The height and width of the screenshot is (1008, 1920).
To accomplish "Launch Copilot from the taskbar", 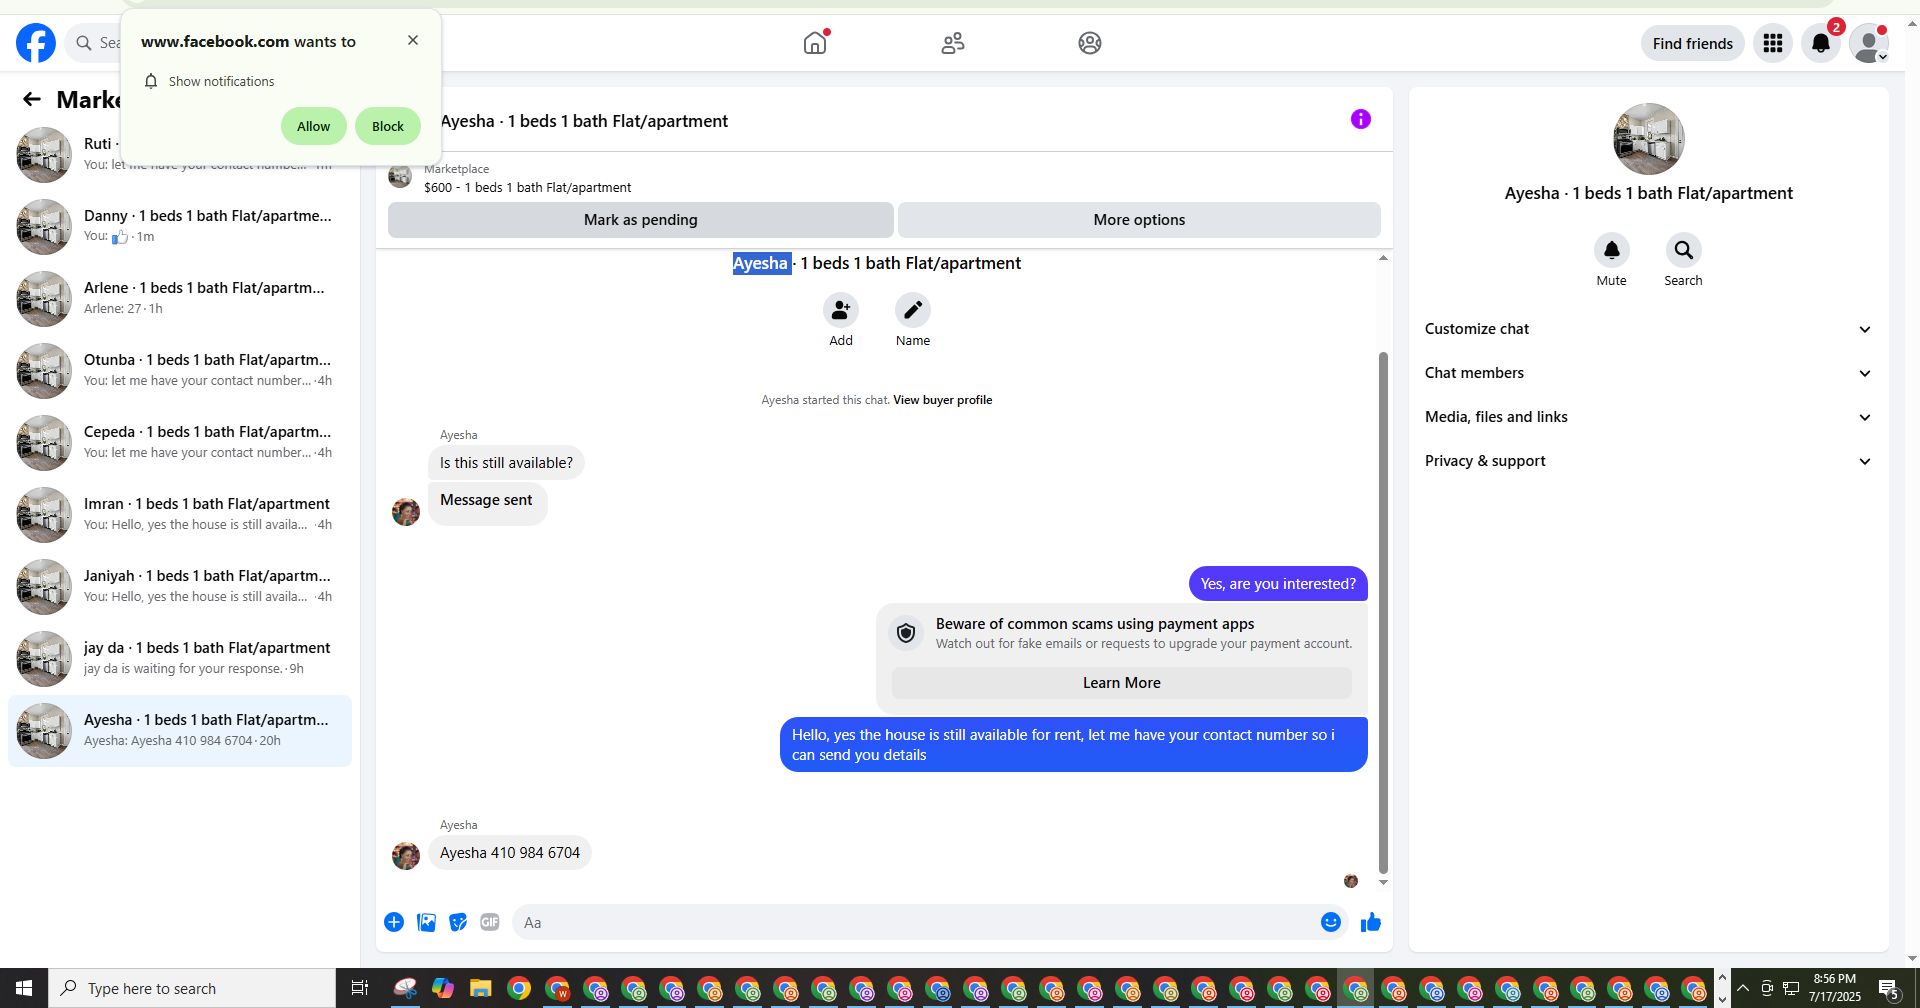I will [443, 988].
